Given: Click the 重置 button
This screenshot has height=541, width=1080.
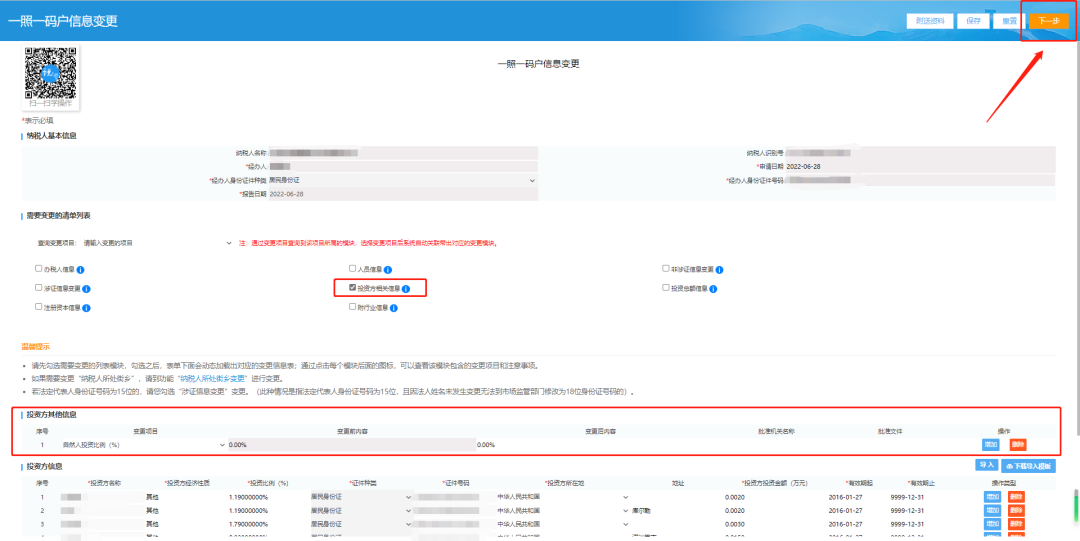Looking at the screenshot, I should coord(1008,21).
